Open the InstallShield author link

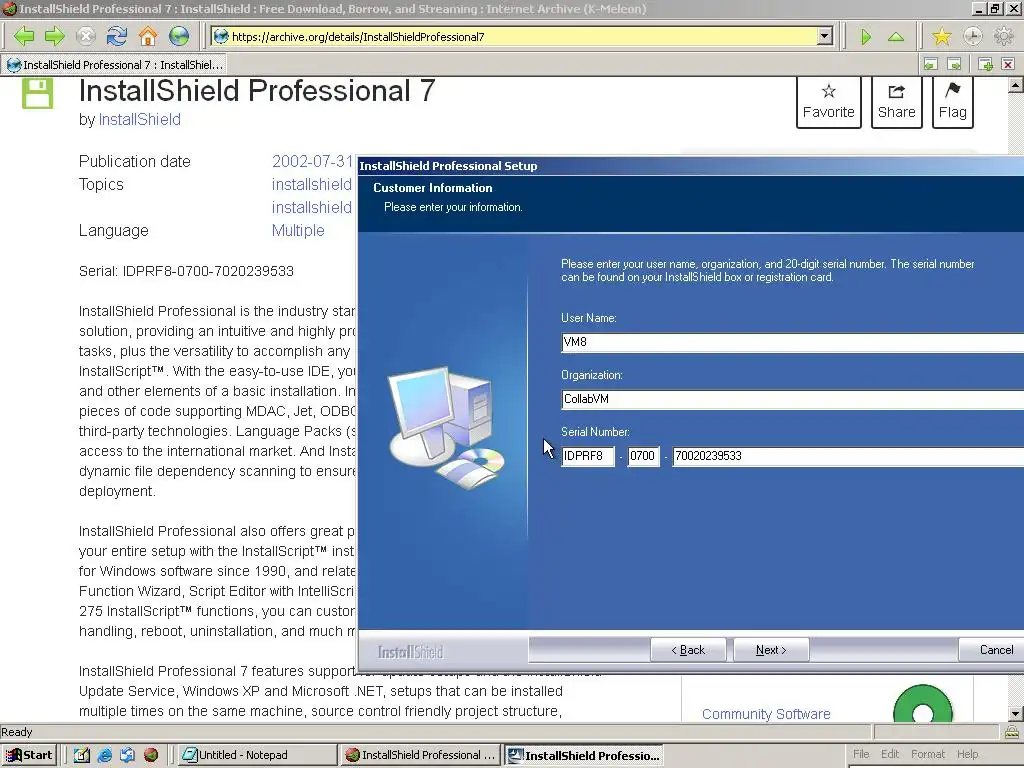pos(139,120)
